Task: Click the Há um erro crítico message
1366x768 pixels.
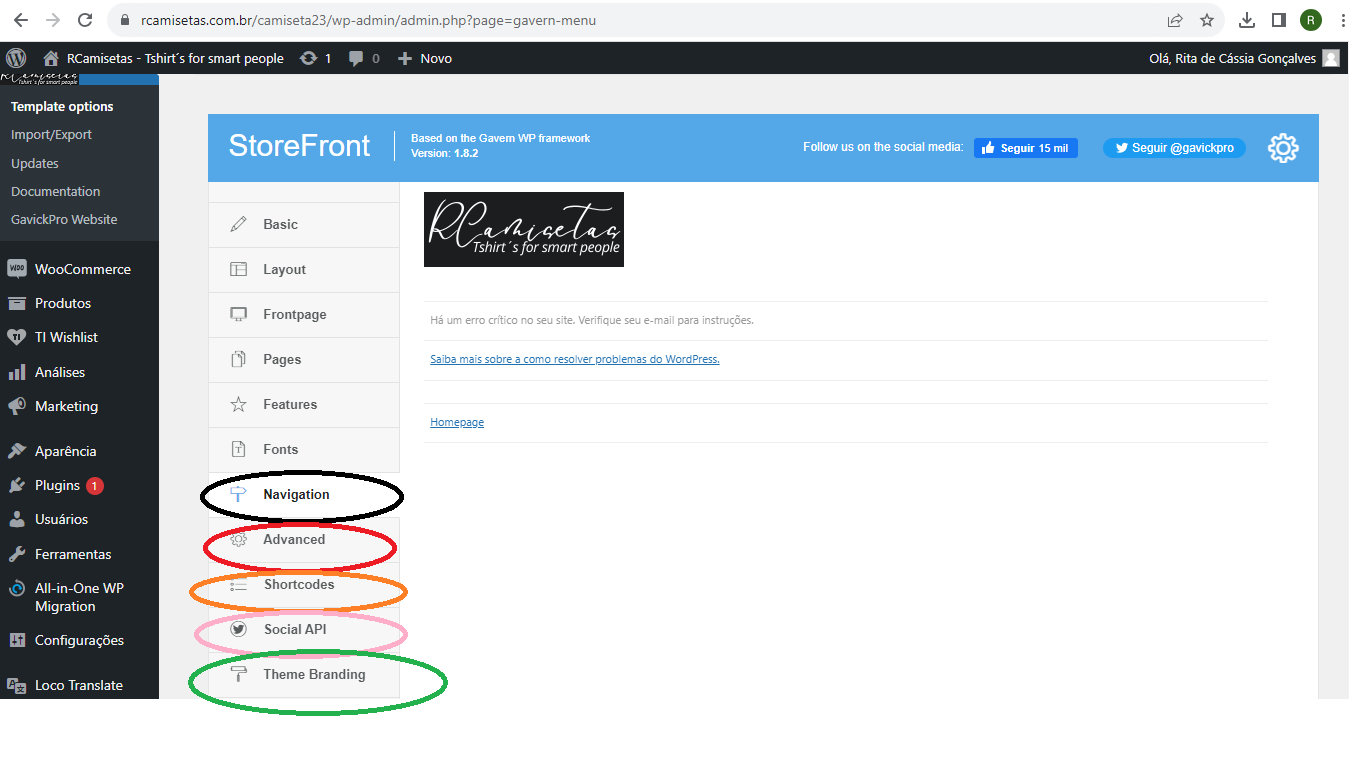Action: tap(592, 321)
